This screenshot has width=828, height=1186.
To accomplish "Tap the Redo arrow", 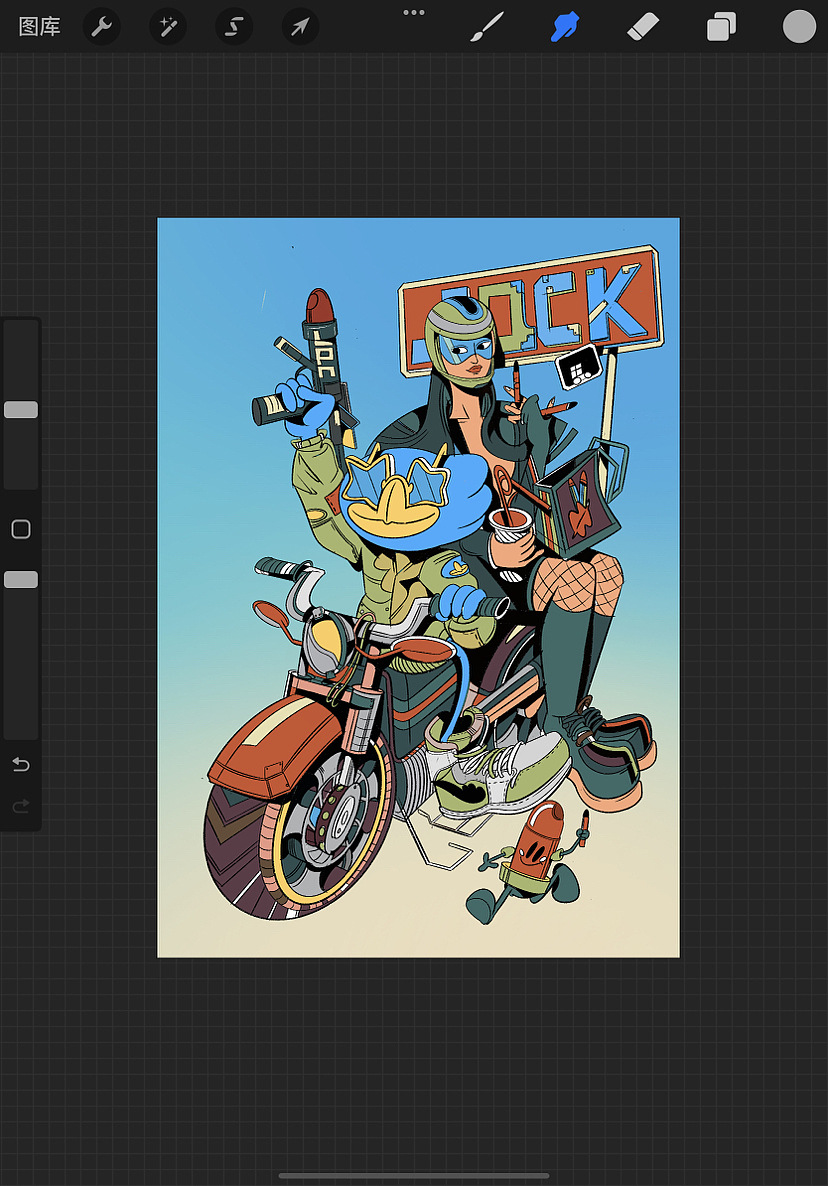I will [21, 806].
